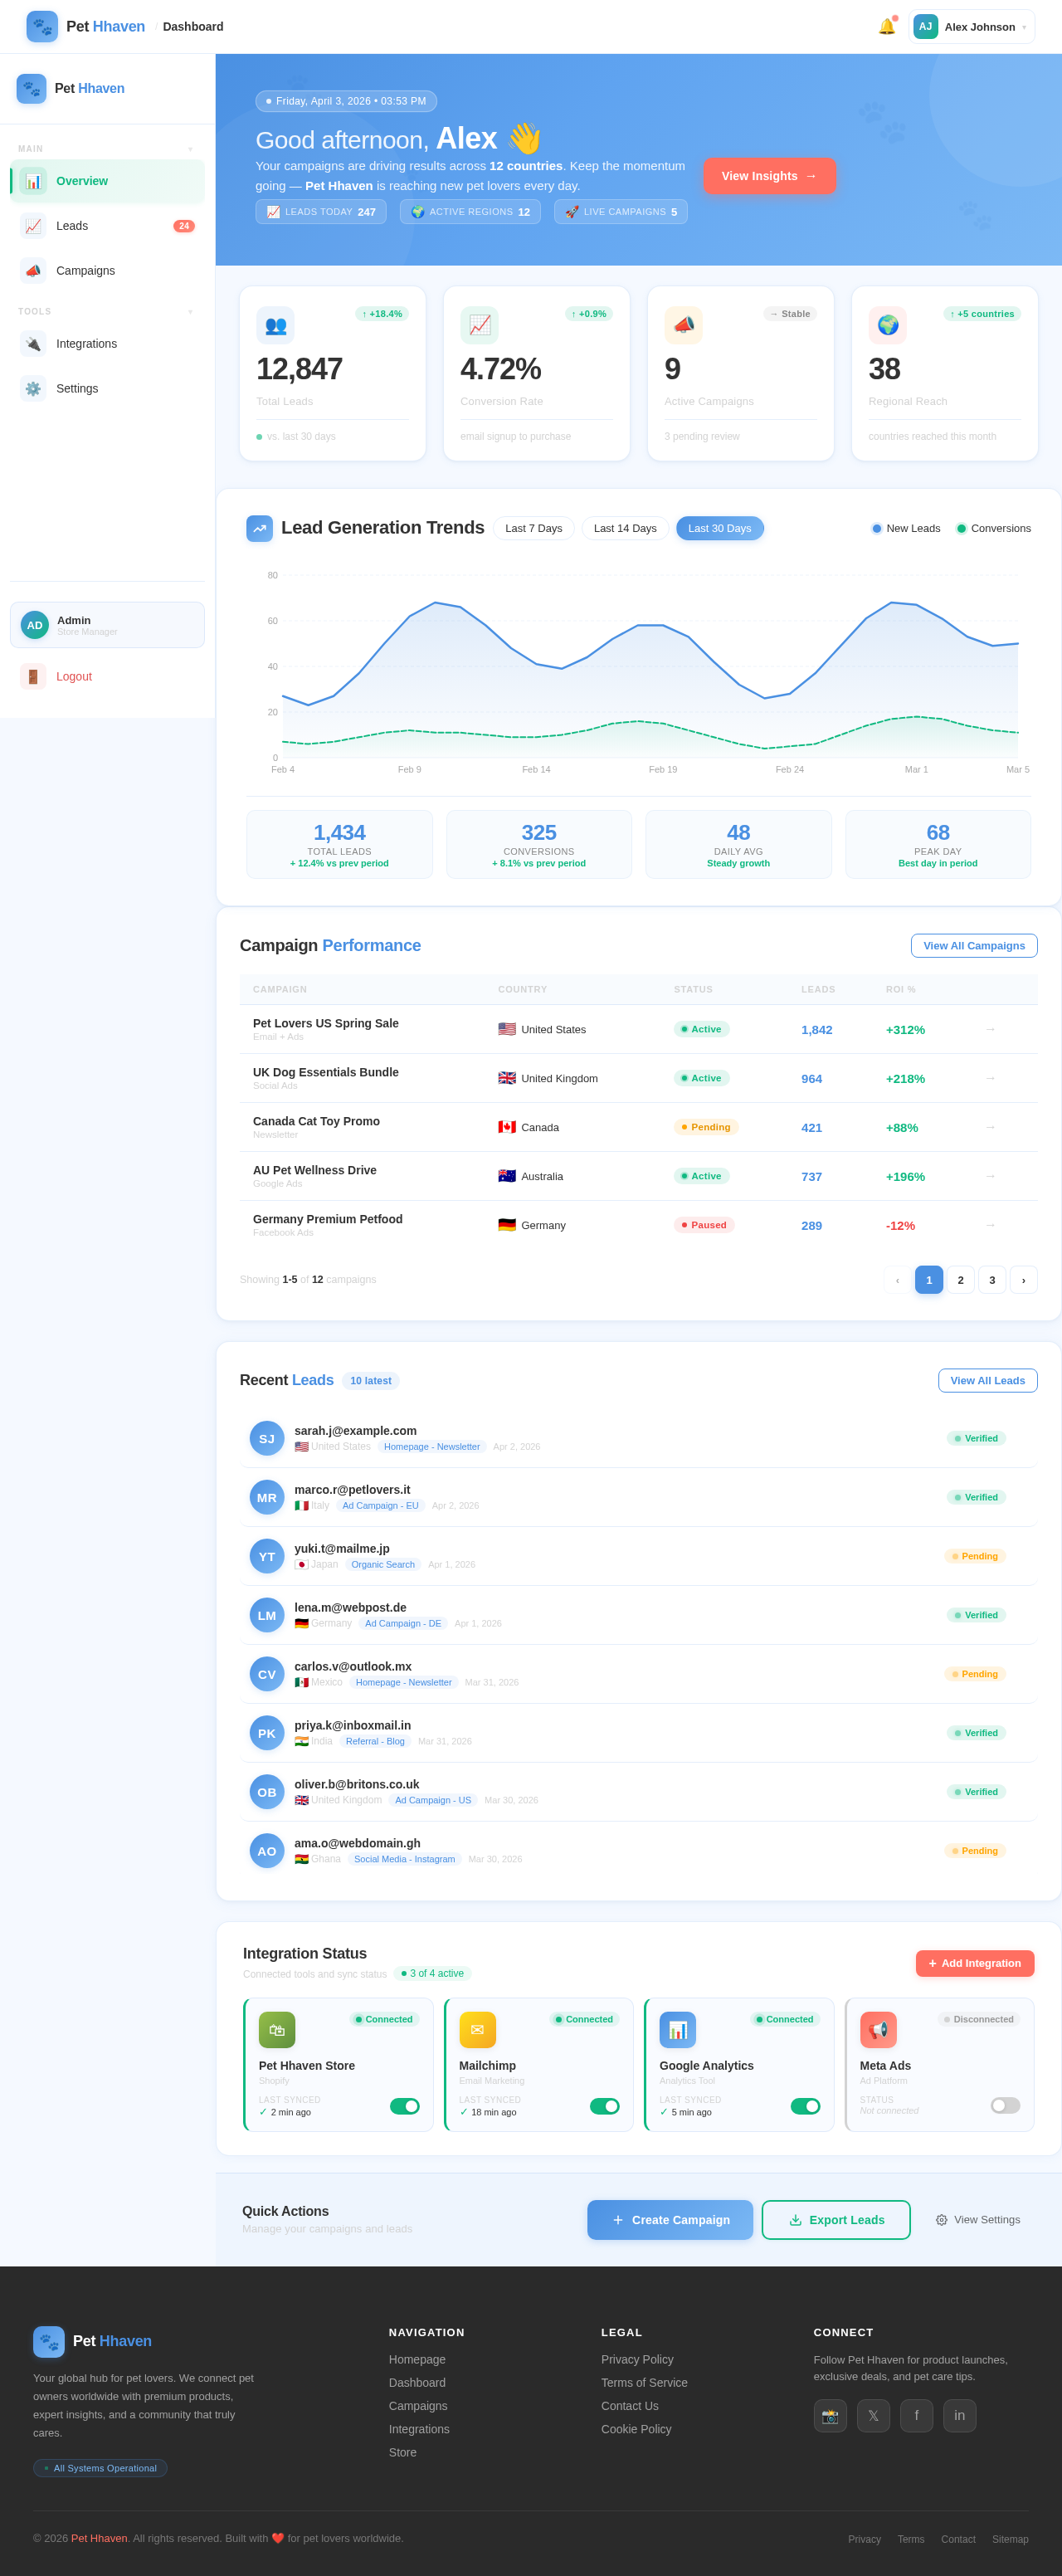
Task: Go to next campaigns page arrow
Action: tap(1023, 1280)
